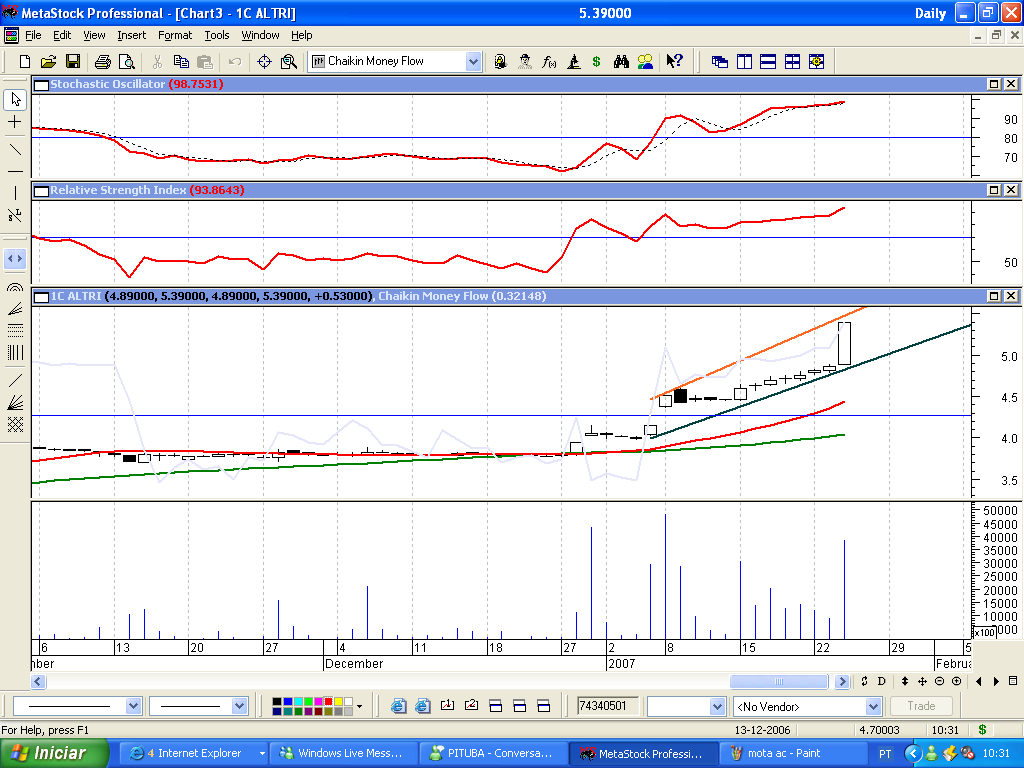Maximize the 1C ALTRI price pane

994,296
